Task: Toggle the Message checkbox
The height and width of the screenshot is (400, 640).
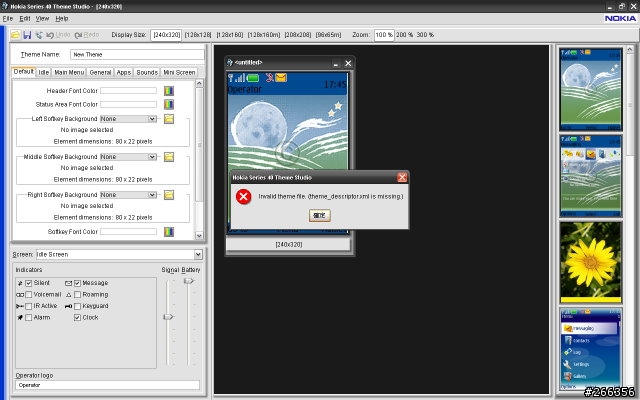Action: point(78,283)
